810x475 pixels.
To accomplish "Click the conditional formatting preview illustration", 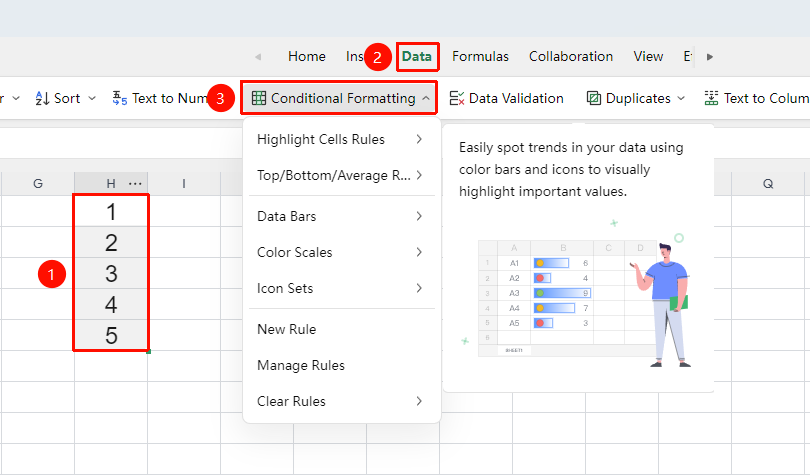I will (576, 295).
